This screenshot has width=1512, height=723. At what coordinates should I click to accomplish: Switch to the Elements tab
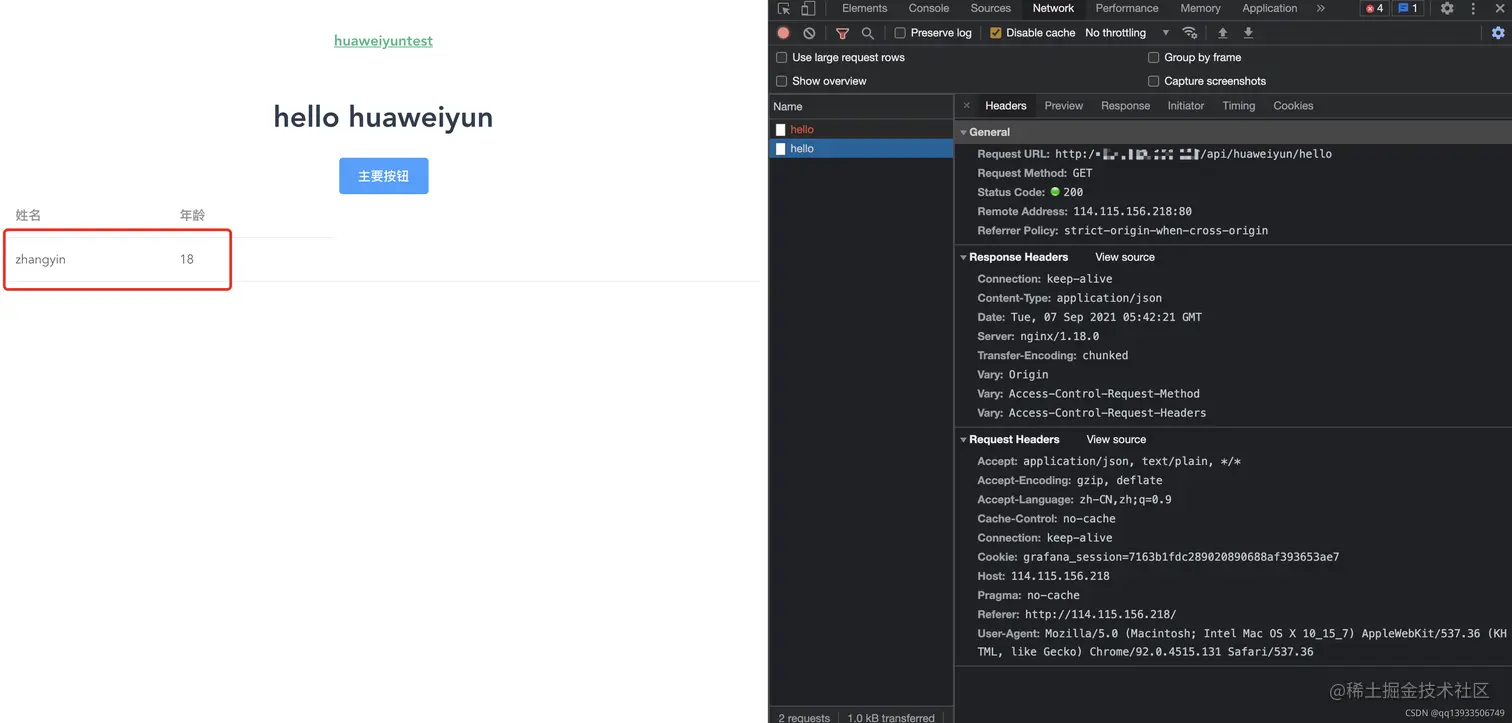coord(864,8)
